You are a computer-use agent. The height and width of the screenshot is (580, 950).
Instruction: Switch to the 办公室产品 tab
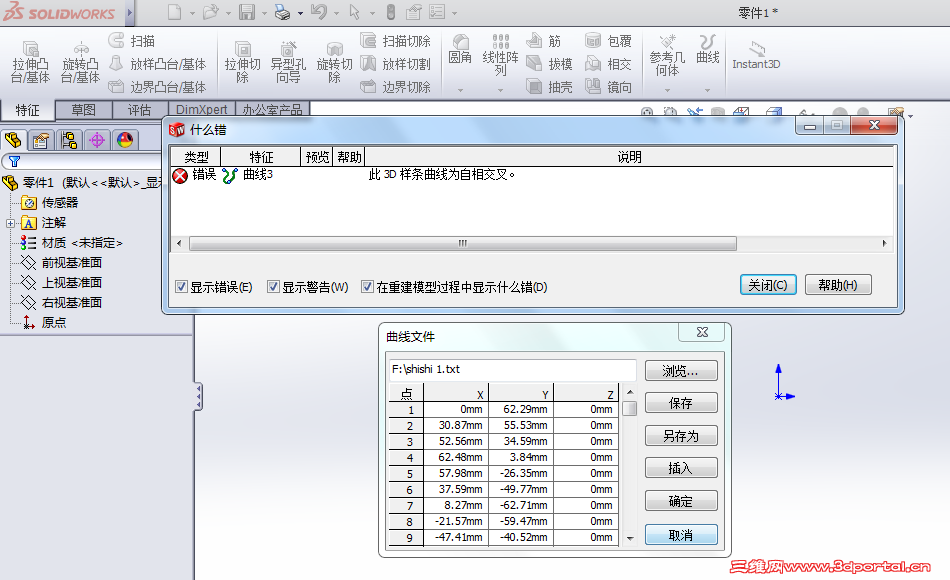tap(272, 109)
